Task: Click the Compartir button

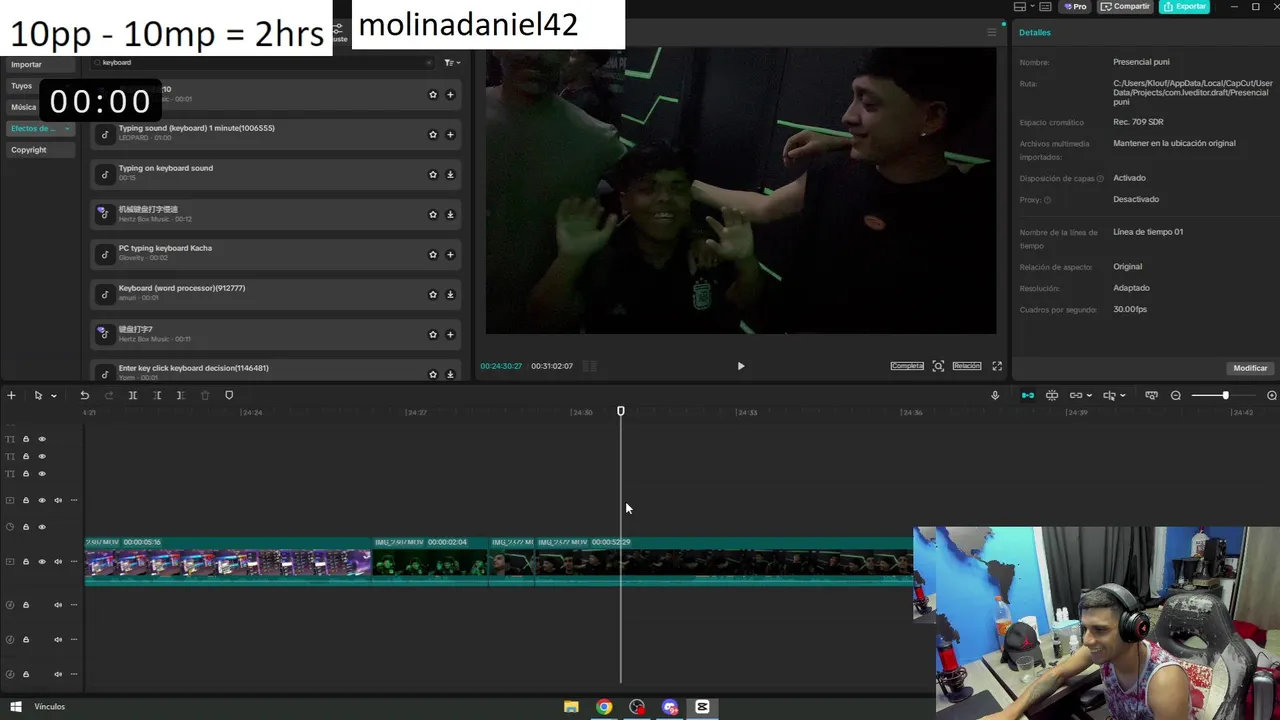Action: pos(1126,6)
